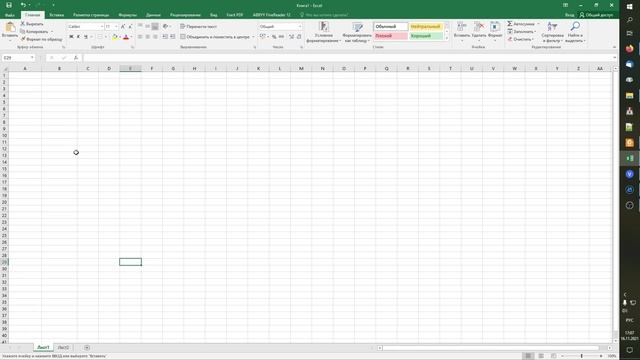Click the comma style (000) icon

281,37
